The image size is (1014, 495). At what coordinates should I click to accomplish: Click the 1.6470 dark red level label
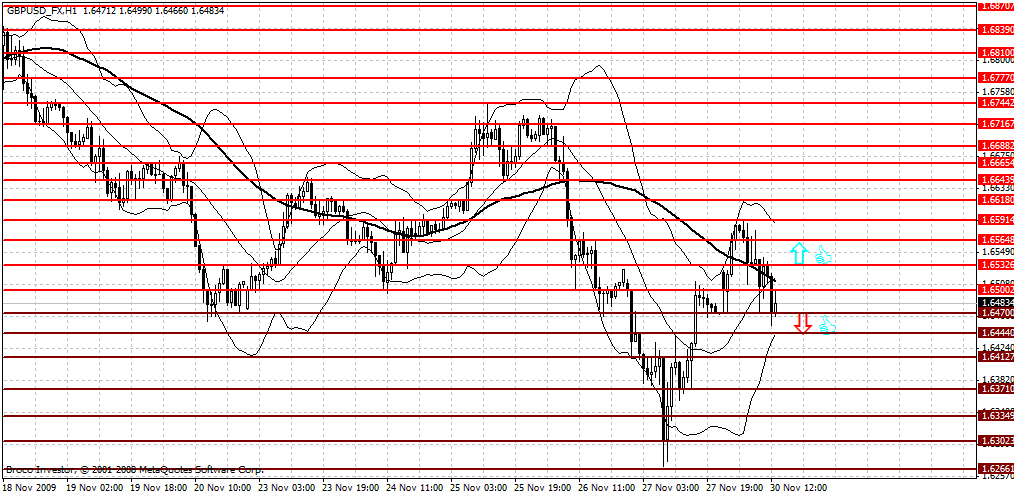coord(997,313)
